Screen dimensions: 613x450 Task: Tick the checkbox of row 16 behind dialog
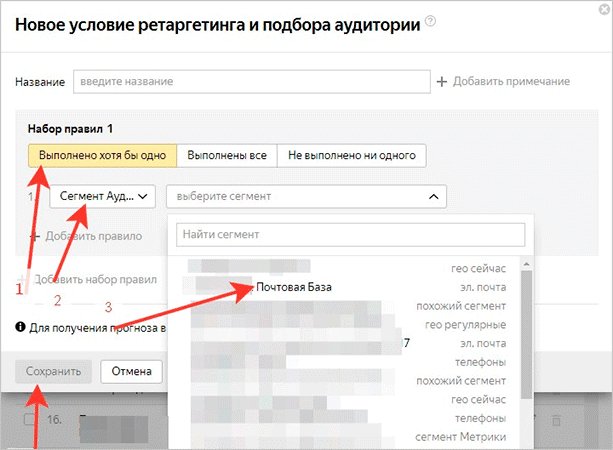(x=30, y=419)
